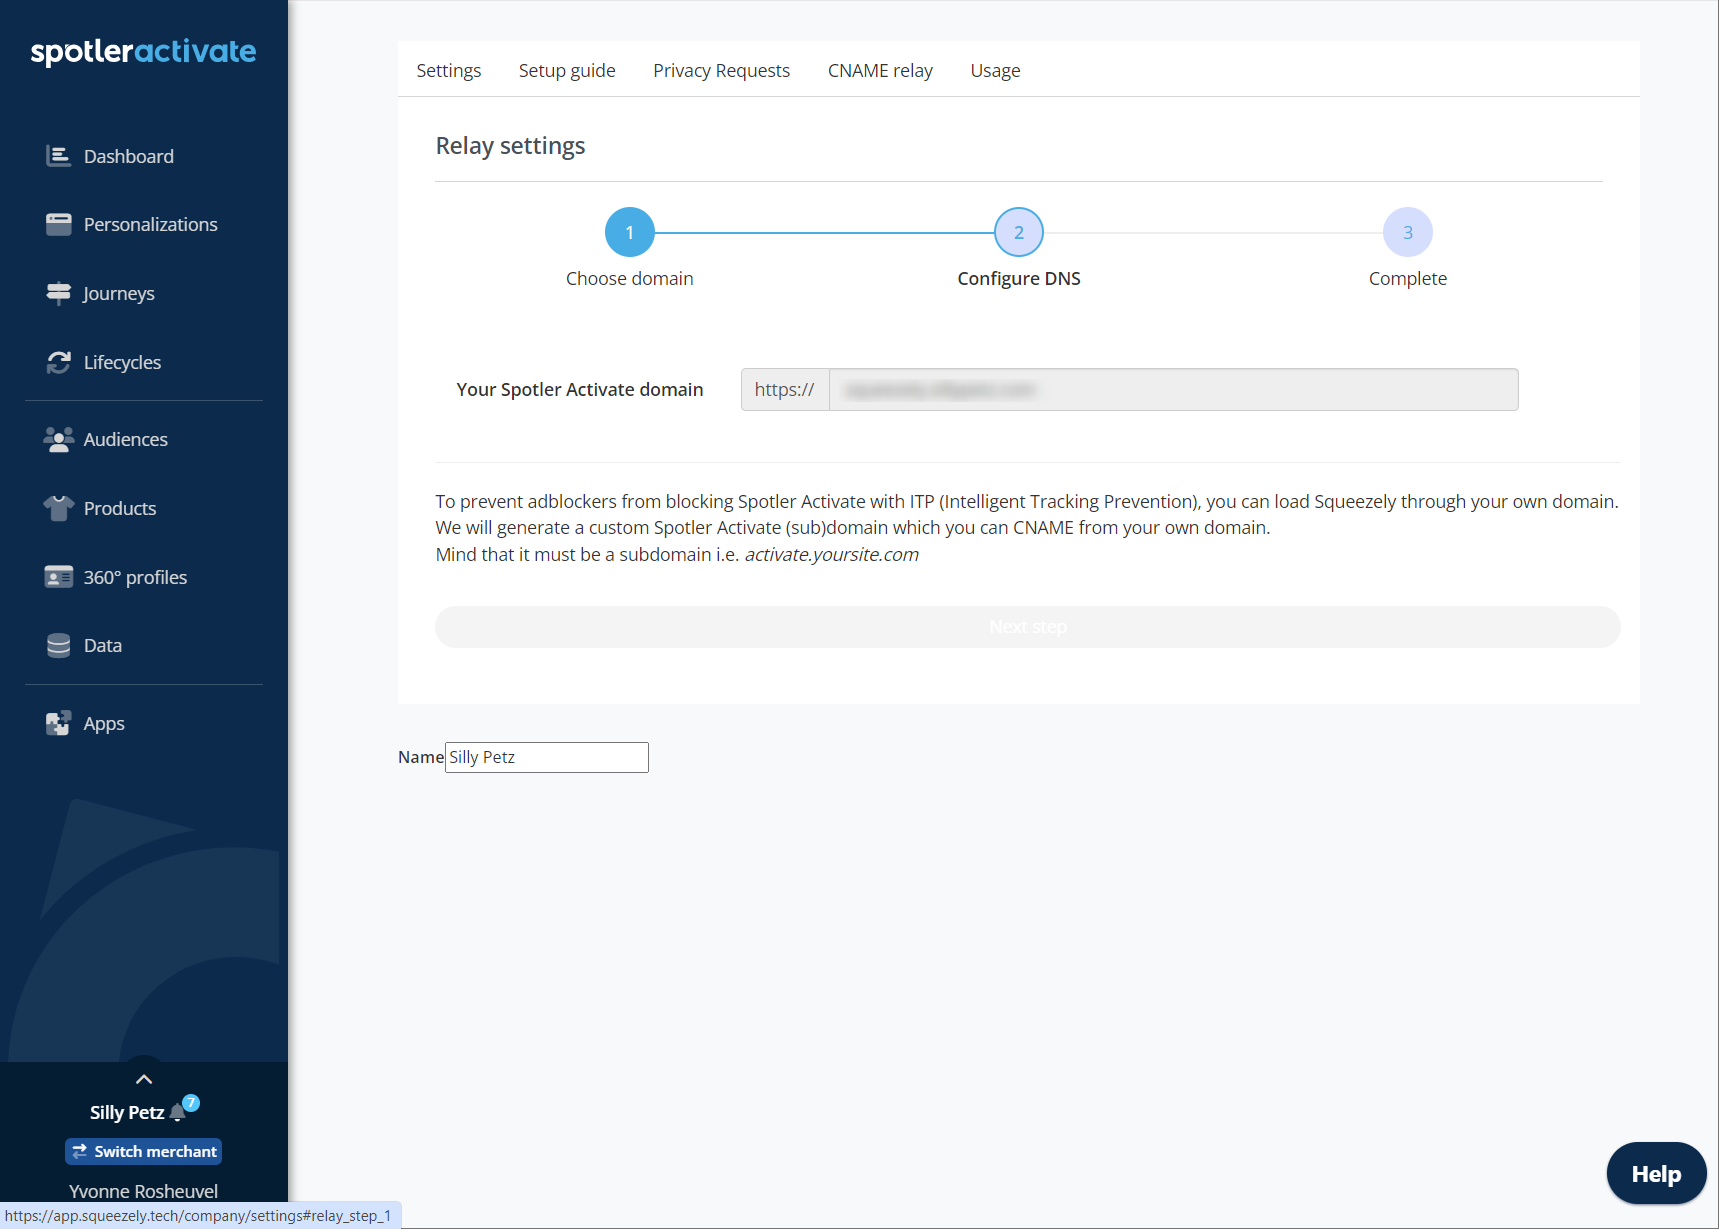1719x1229 pixels.
Task: Click the Personalizations icon in the sidebar
Action: coord(59,224)
